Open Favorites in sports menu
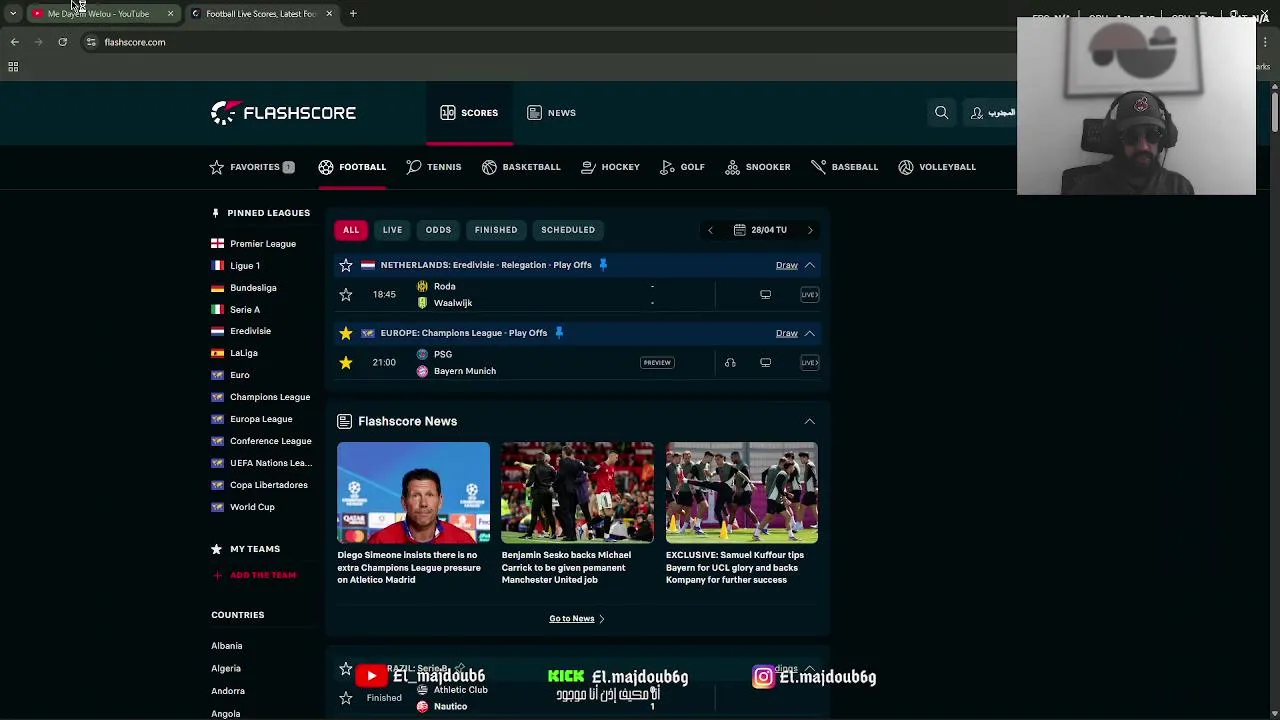1280x720 pixels. coord(252,167)
